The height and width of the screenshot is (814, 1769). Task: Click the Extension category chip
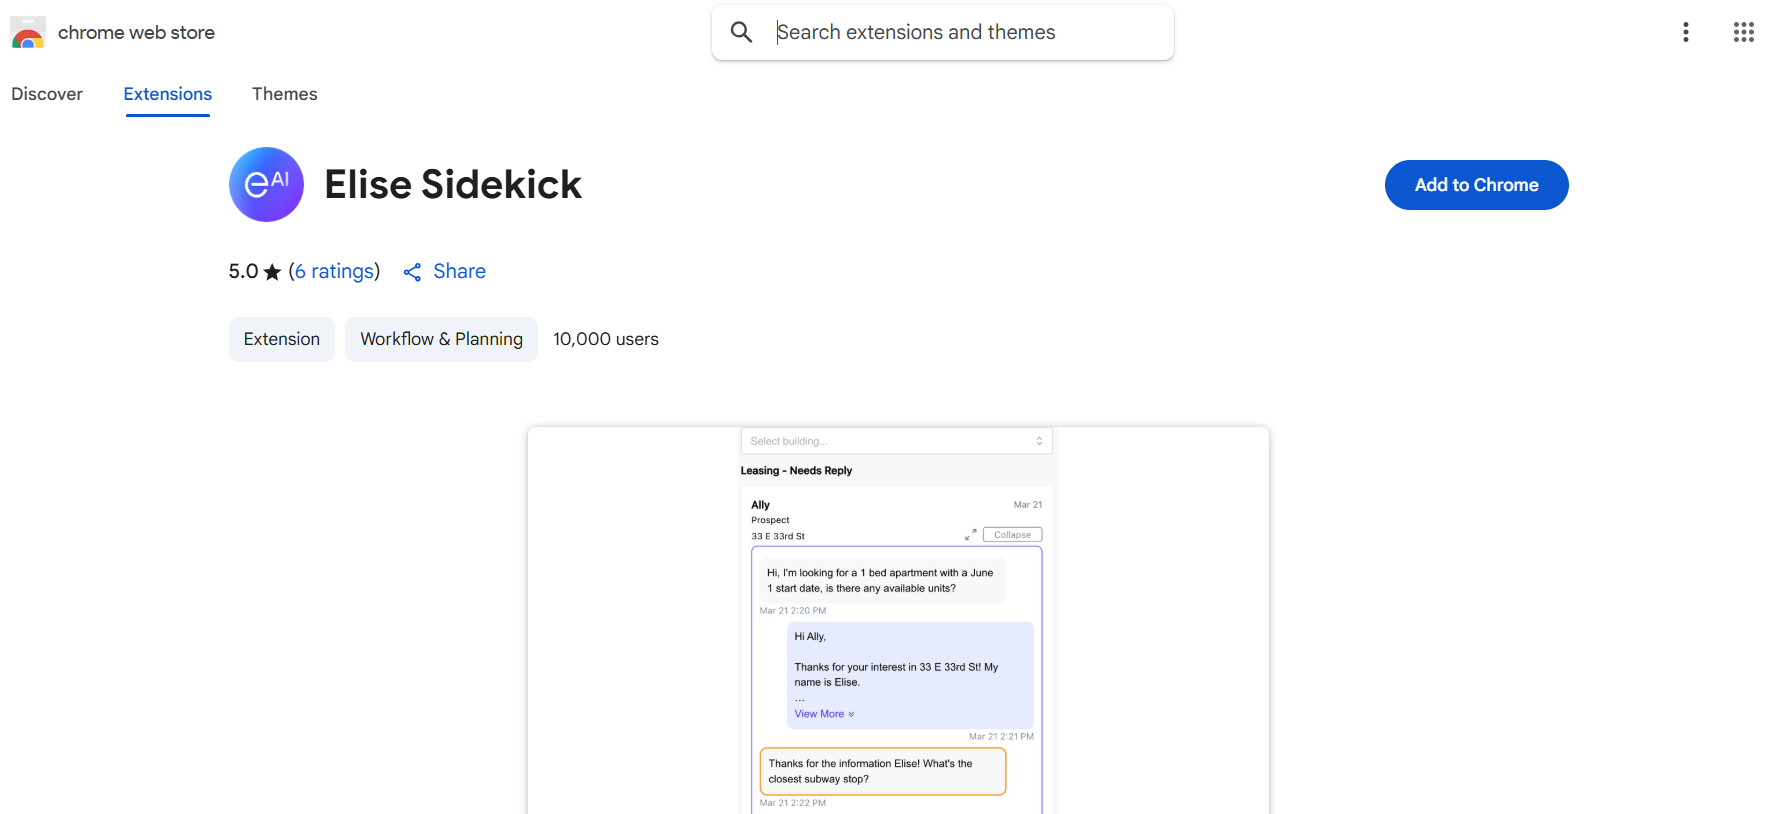[x=282, y=339]
